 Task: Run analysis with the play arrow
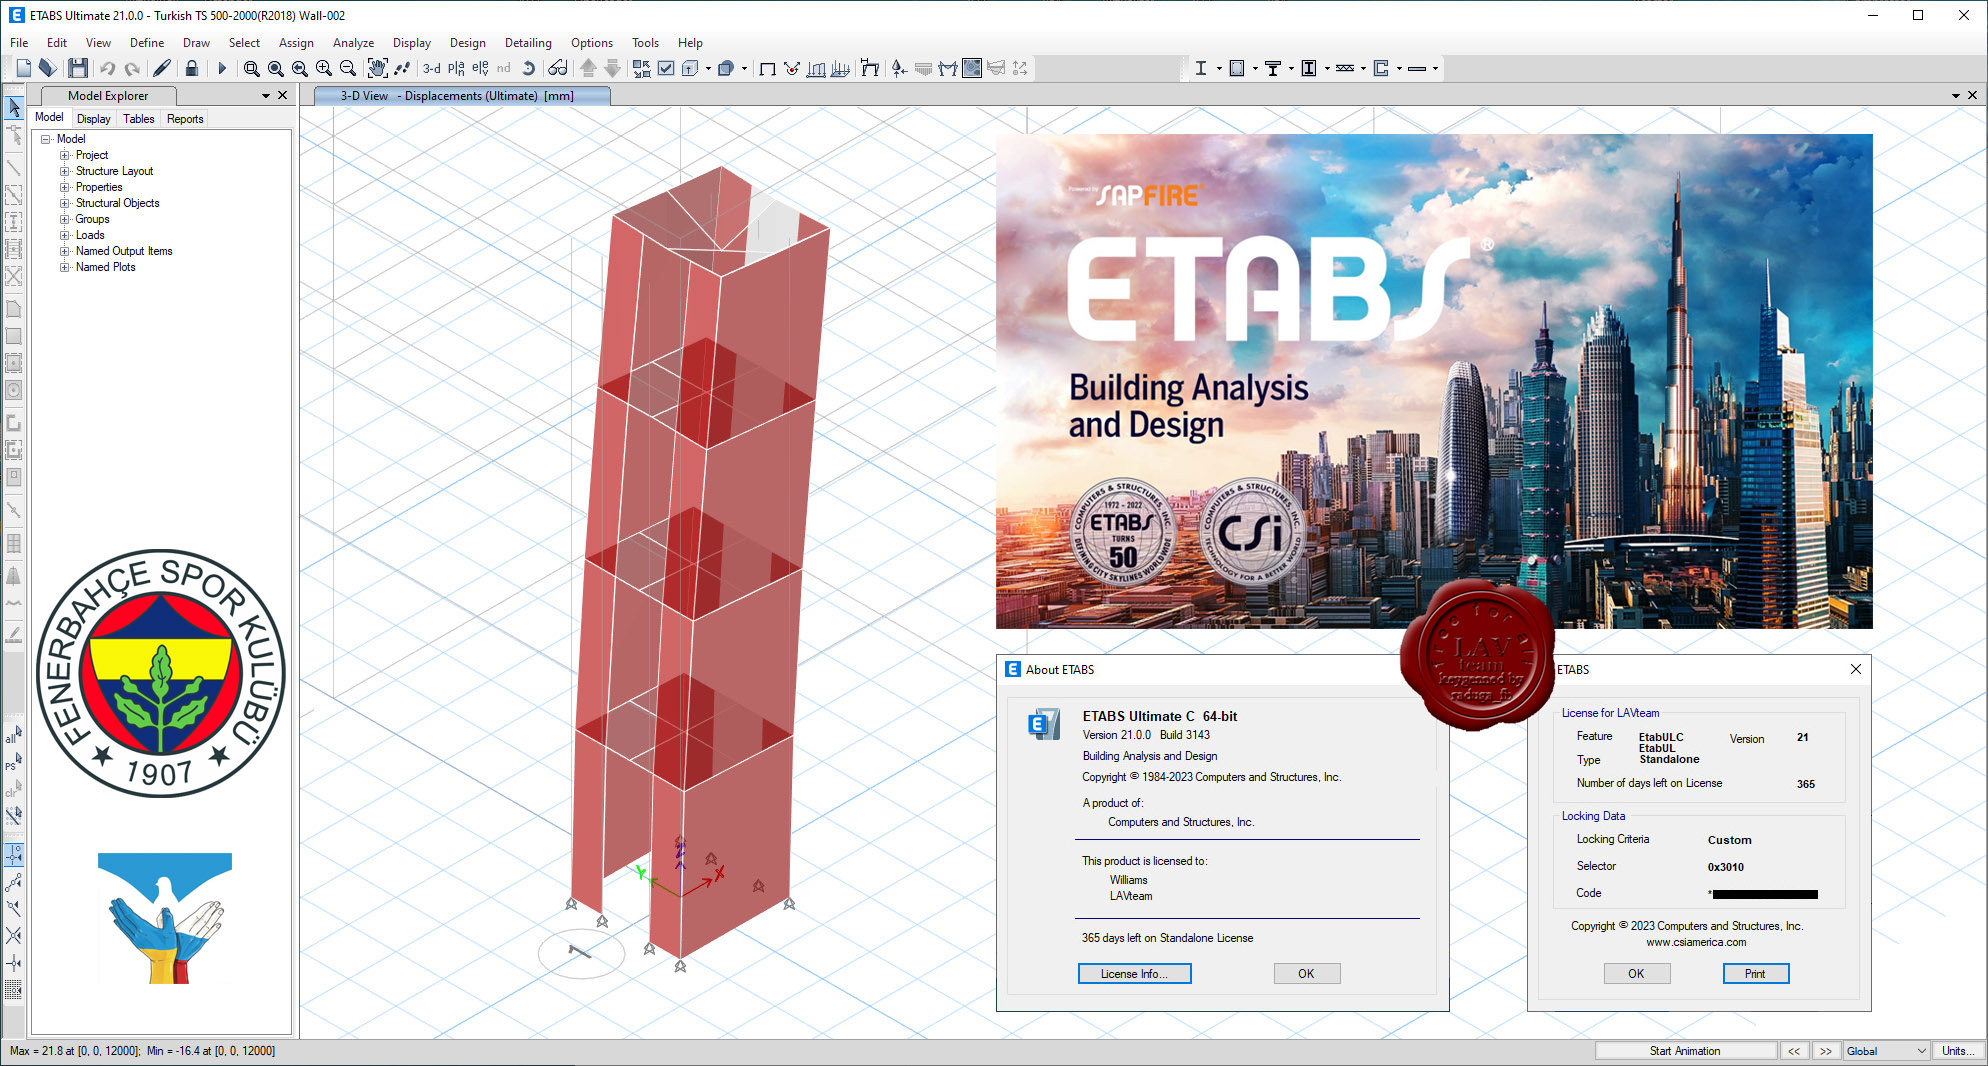pos(222,68)
